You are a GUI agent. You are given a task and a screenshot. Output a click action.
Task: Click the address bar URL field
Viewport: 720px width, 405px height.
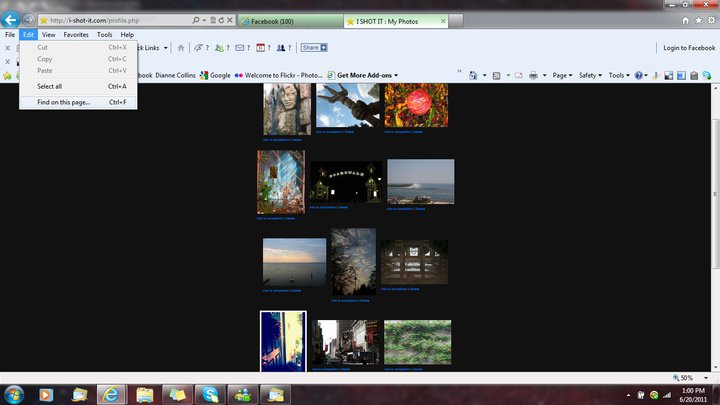120,20
